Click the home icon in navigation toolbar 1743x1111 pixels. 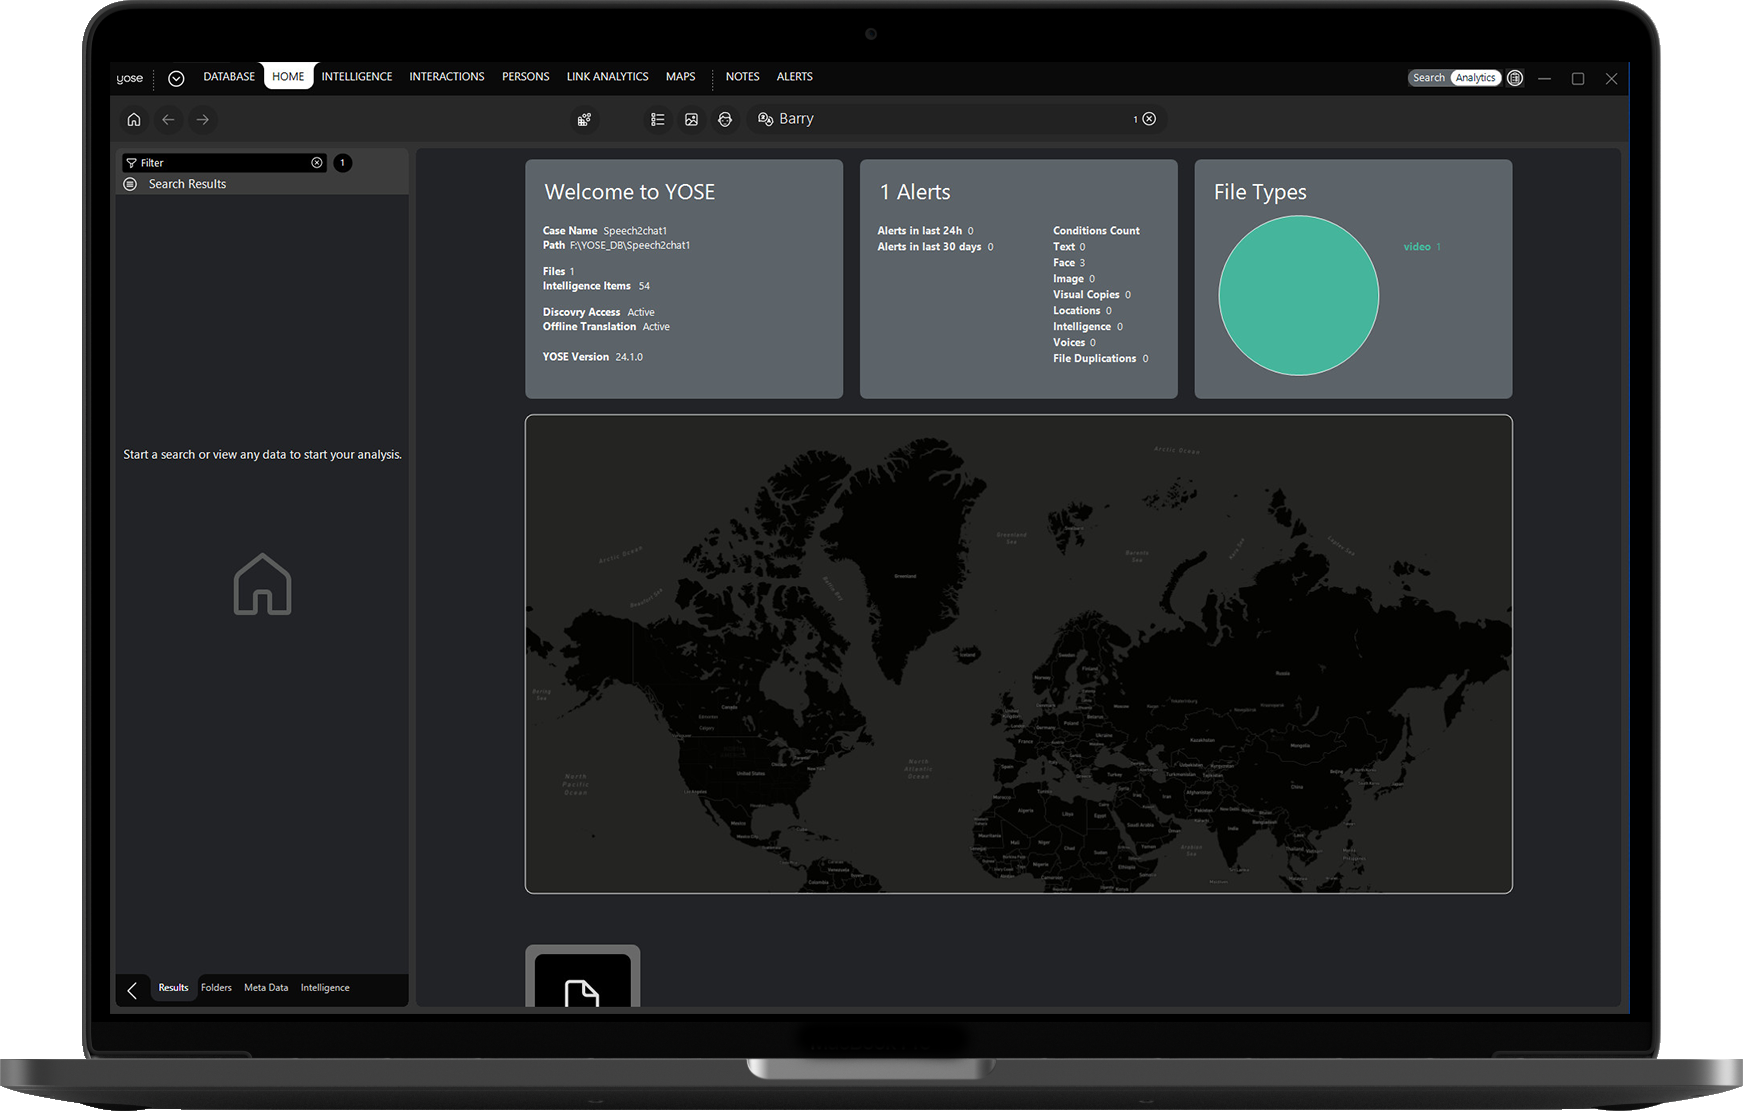point(134,120)
